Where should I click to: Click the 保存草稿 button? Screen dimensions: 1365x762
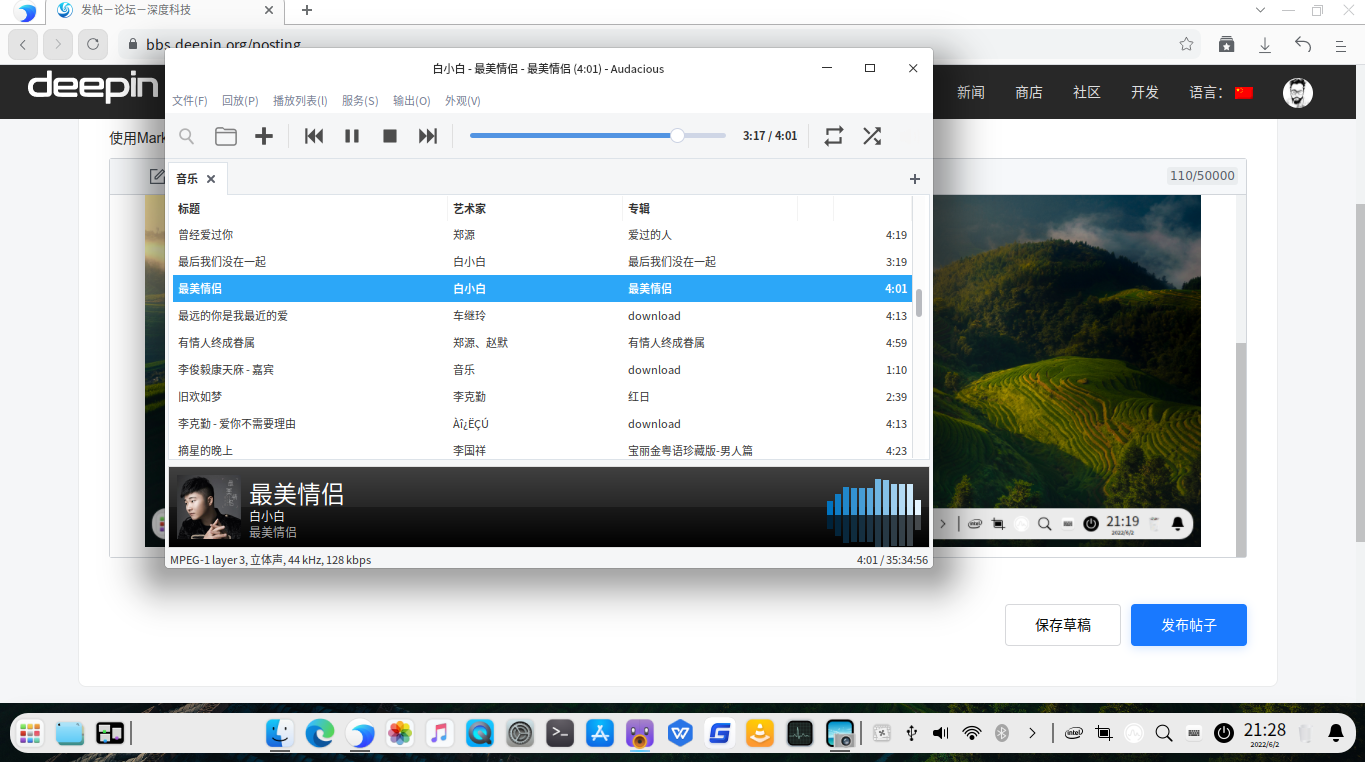coord(1062,624)
